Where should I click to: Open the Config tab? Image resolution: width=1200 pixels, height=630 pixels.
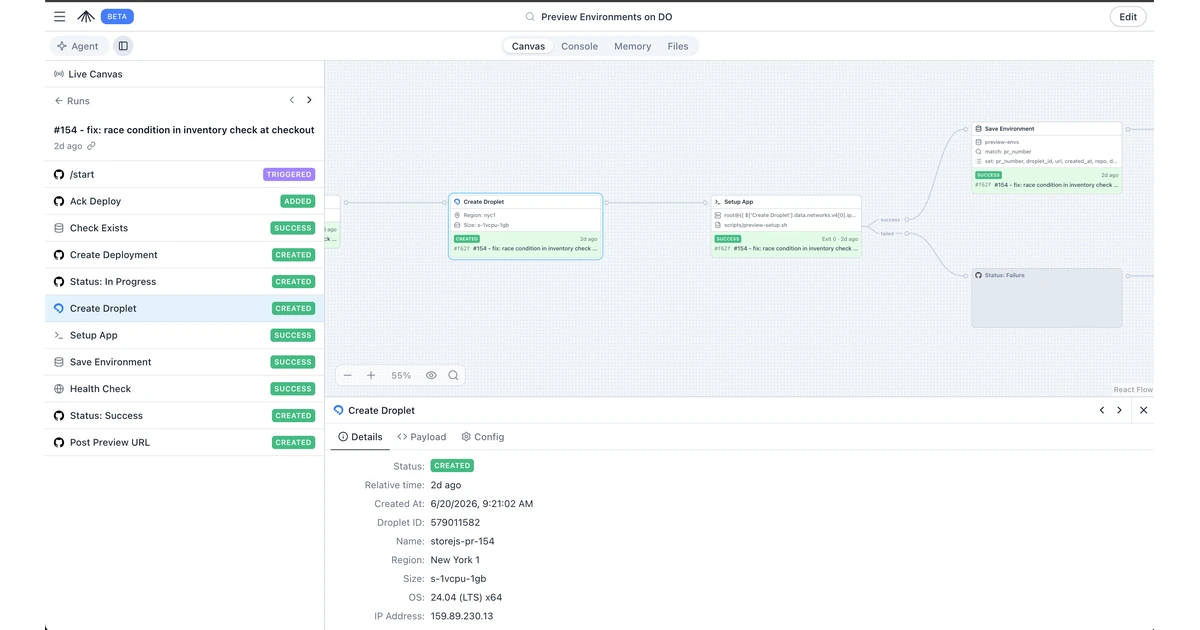[x=483, y=437]
